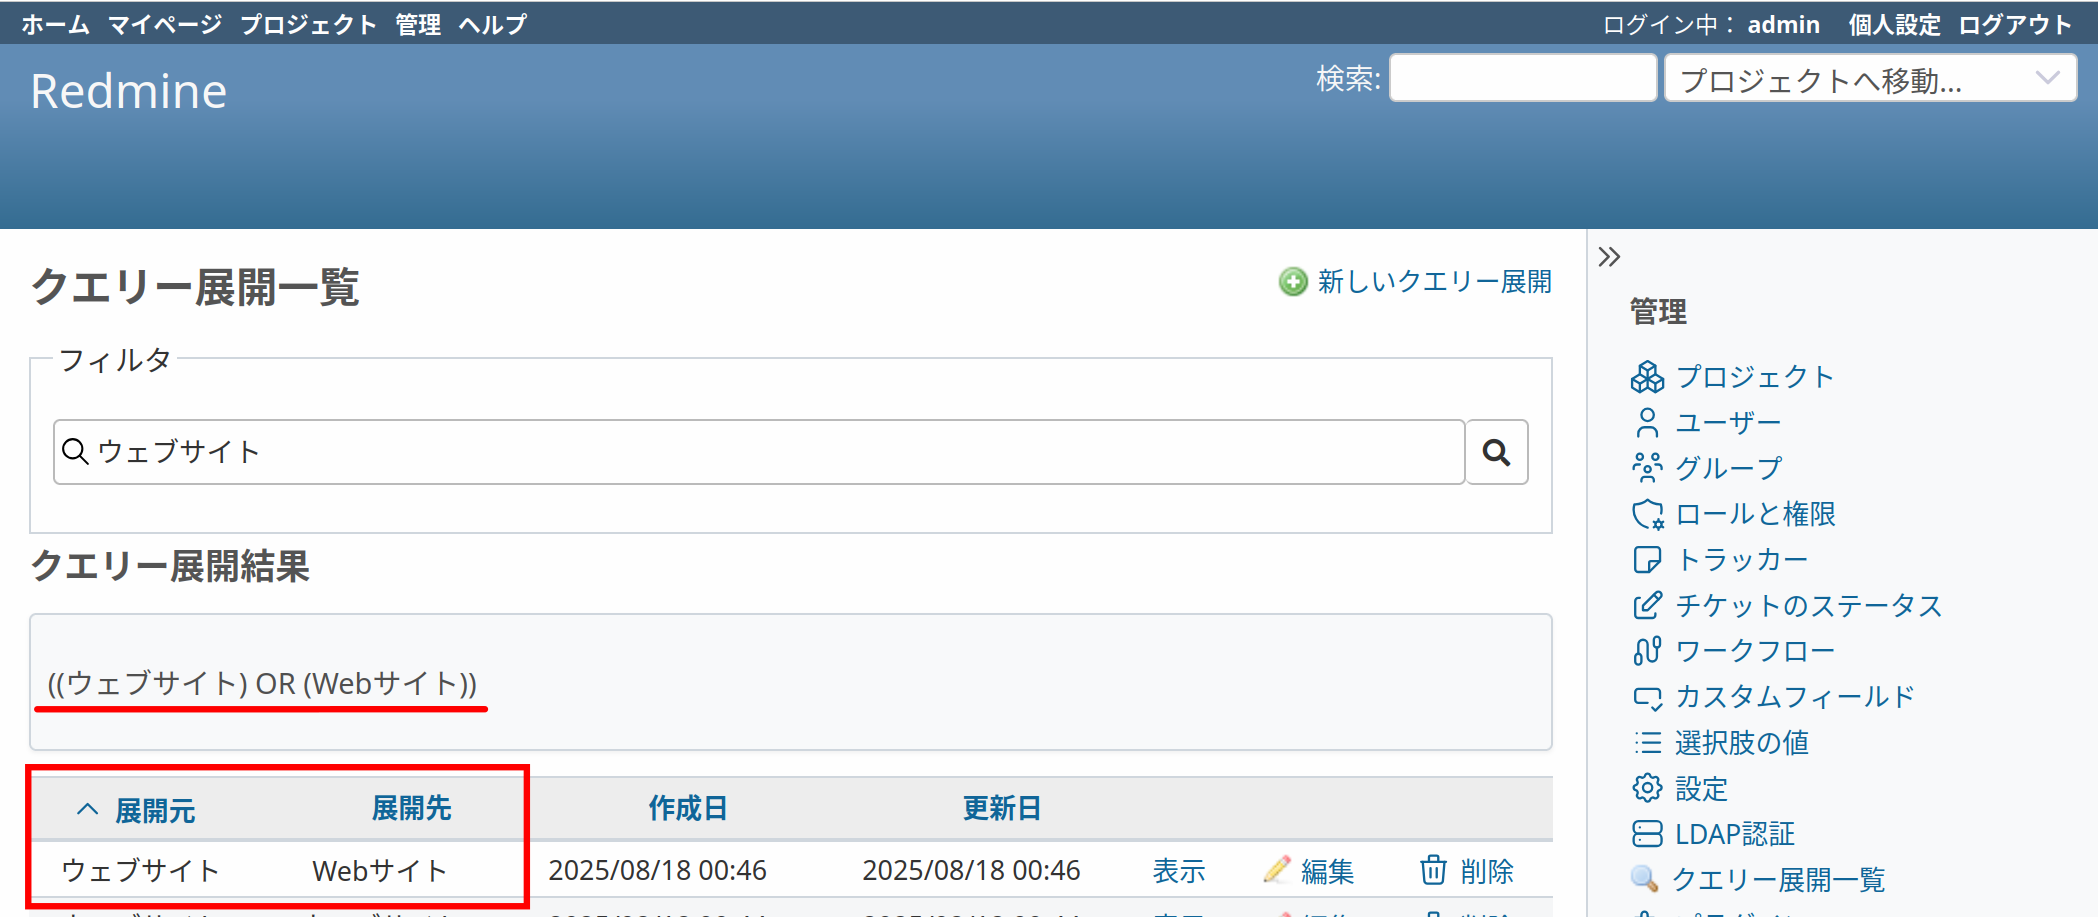Collapse the sidebar with double-chevron toggle
Viewport: 2098px width, 917px height.
click(x=1609, y=257)
